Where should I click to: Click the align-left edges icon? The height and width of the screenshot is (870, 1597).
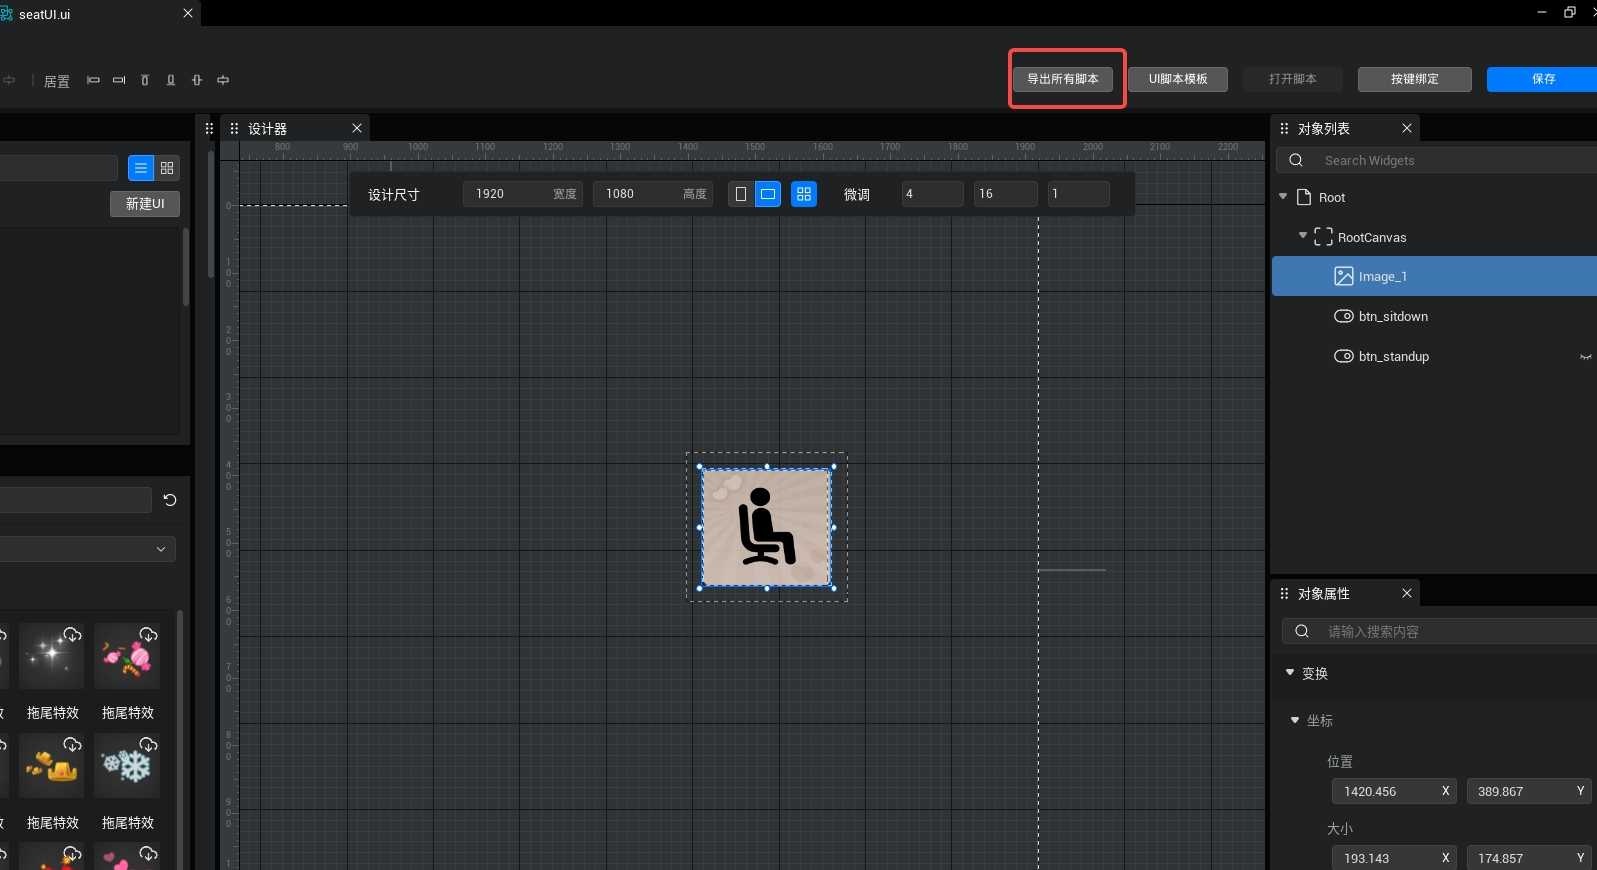coord(93,80)
